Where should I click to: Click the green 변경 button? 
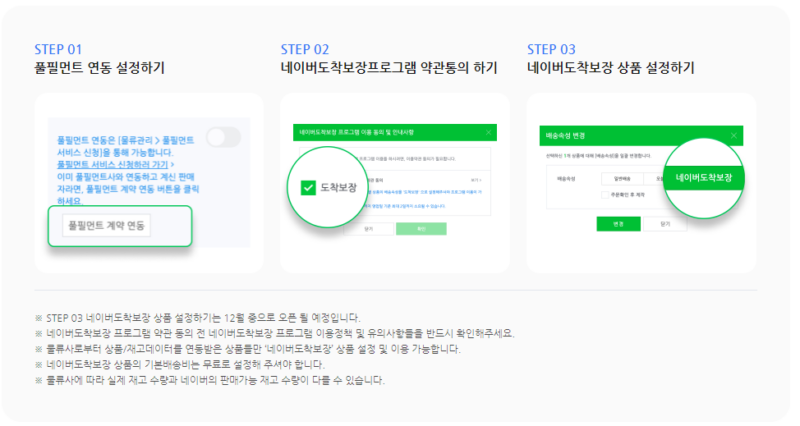point(619,224)
